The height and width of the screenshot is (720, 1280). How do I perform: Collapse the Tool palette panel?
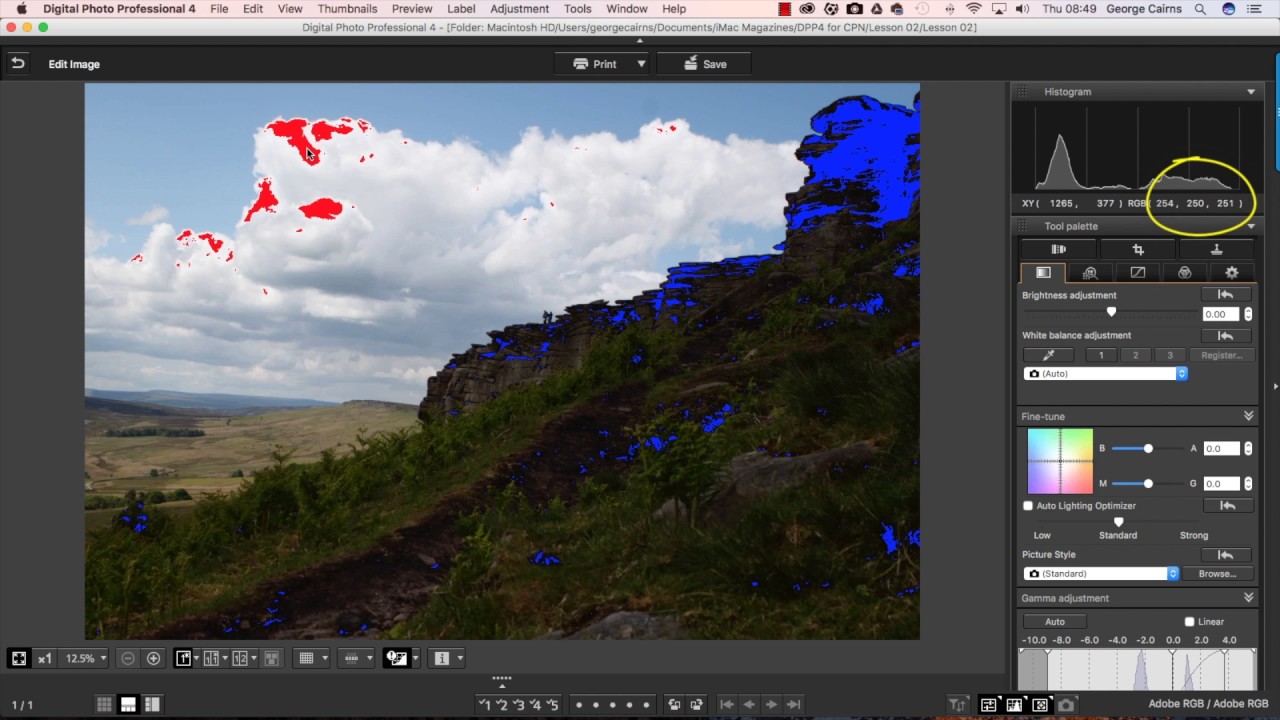[1251, 226]
